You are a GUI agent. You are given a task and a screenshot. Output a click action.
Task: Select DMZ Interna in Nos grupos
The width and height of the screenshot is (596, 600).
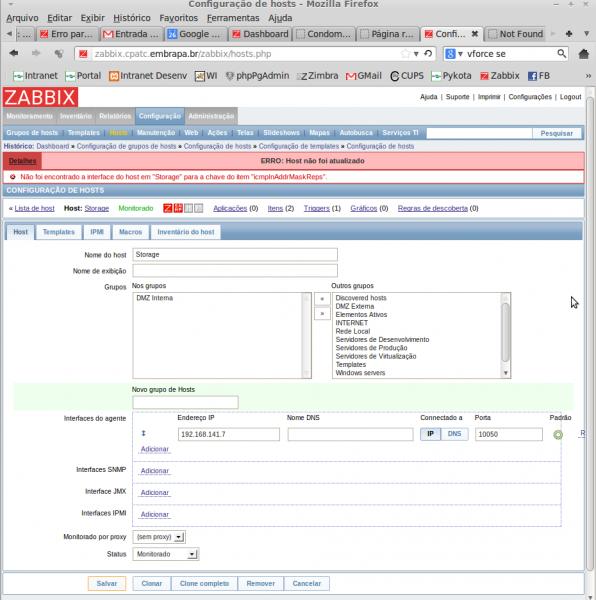155,298
